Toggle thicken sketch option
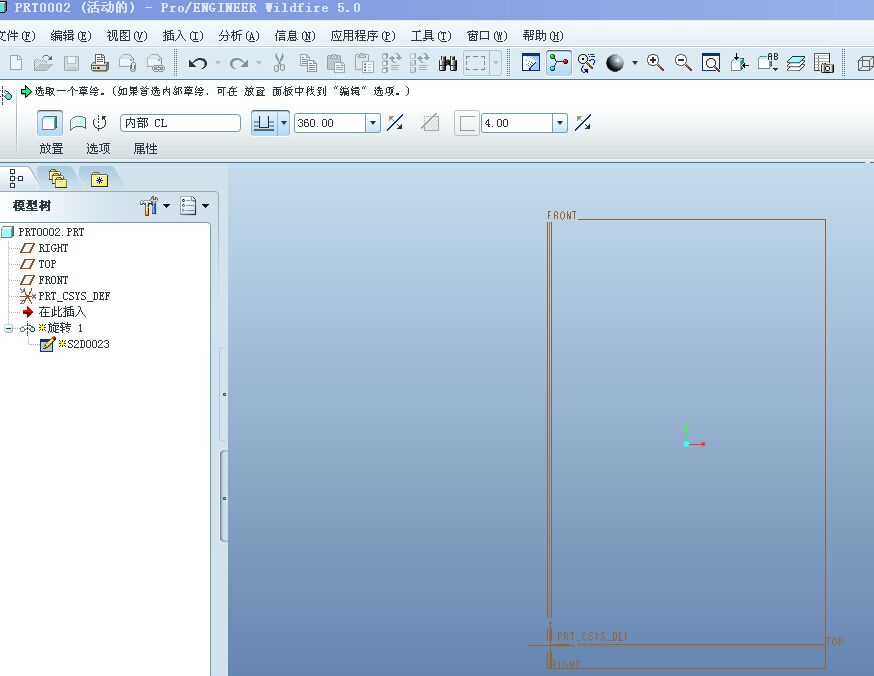 click(467, 123)
